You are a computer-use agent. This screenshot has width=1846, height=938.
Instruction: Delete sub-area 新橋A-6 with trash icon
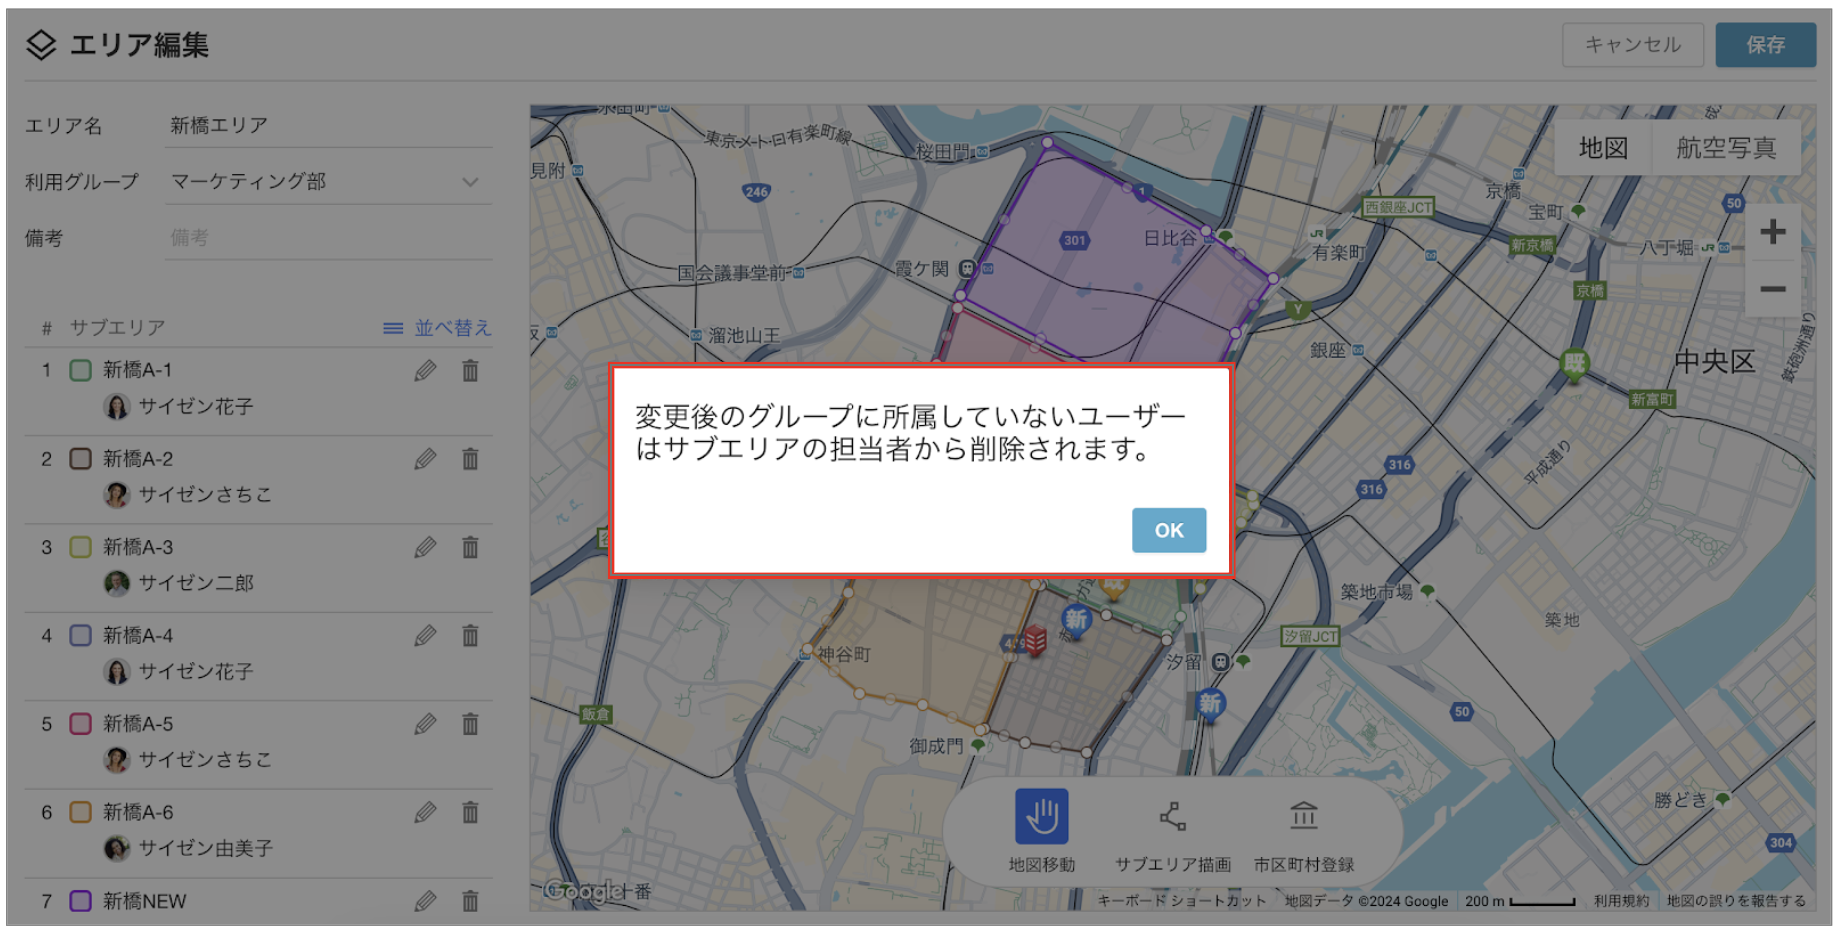470,812
